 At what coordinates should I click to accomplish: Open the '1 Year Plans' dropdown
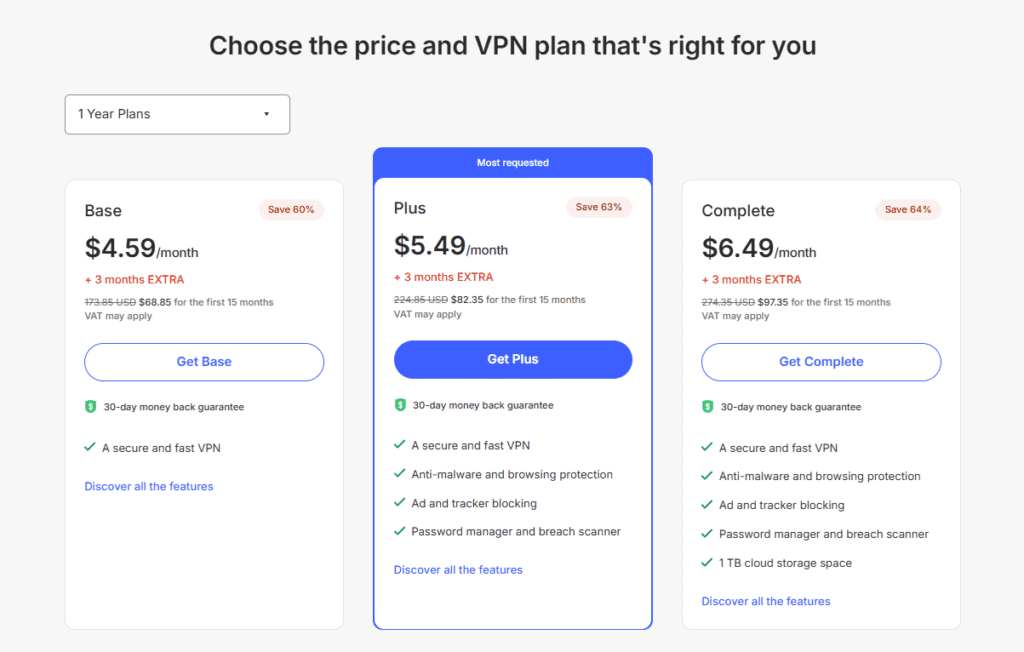tap(177, 114)
